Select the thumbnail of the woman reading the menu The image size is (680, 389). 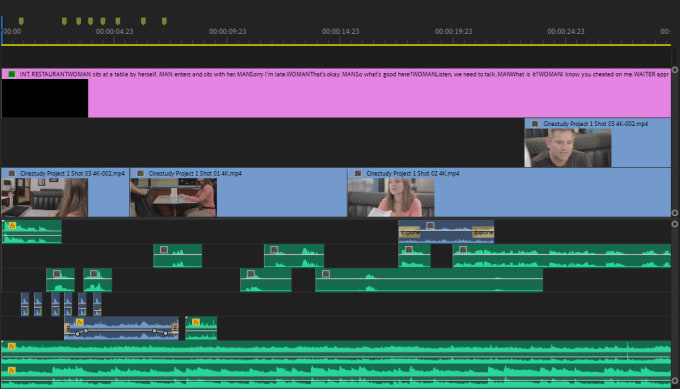point(391,197)
